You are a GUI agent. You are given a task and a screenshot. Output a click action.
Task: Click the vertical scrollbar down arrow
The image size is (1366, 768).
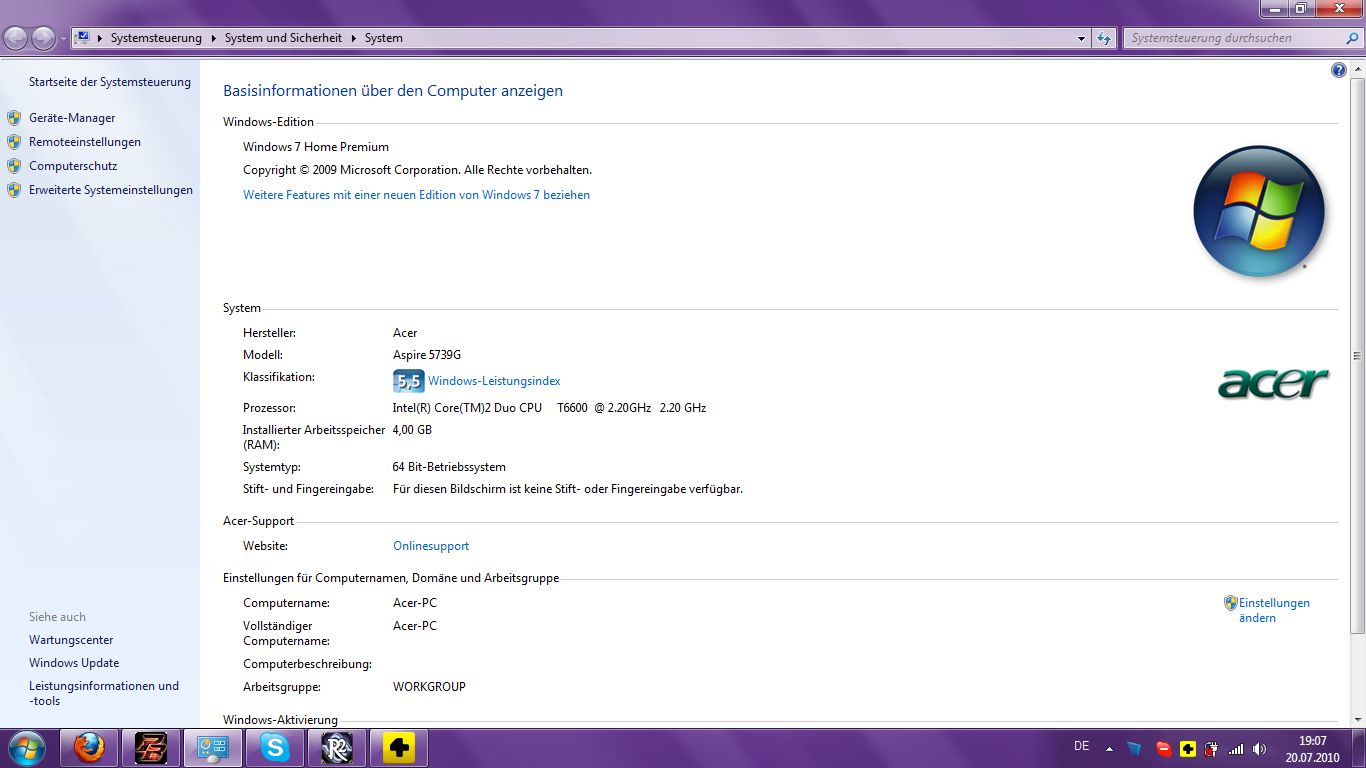point(1357,719)
